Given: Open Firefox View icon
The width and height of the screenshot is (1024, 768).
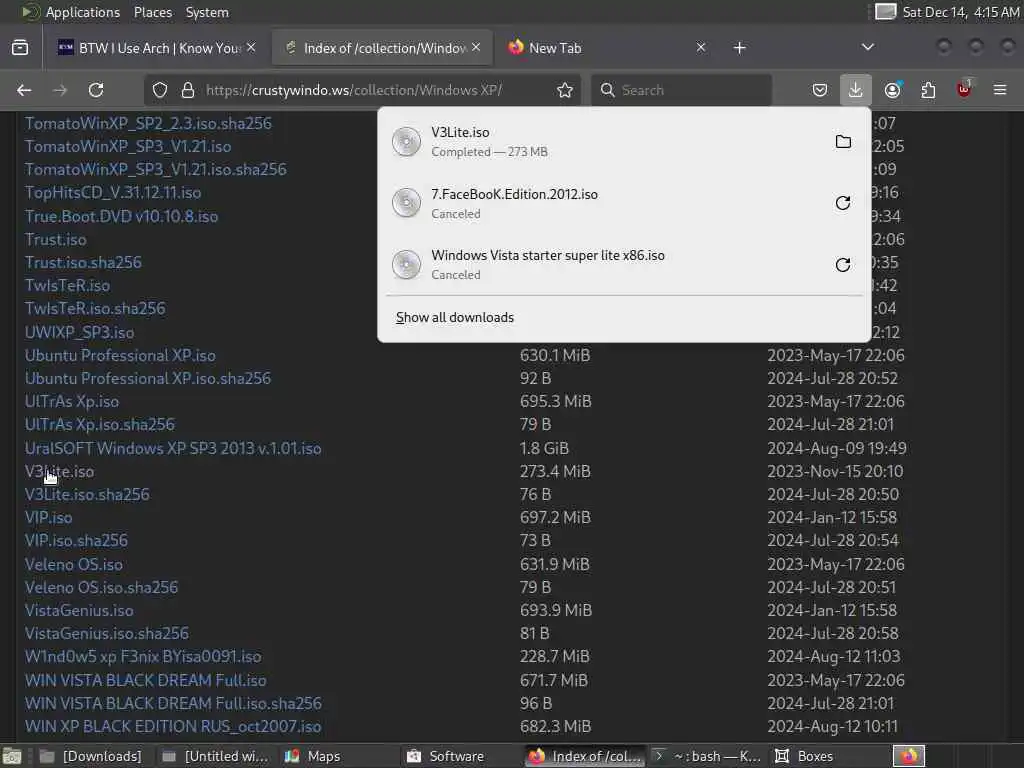Looking at the screenshot, I should pyautogui.click(x=20, y=48).
